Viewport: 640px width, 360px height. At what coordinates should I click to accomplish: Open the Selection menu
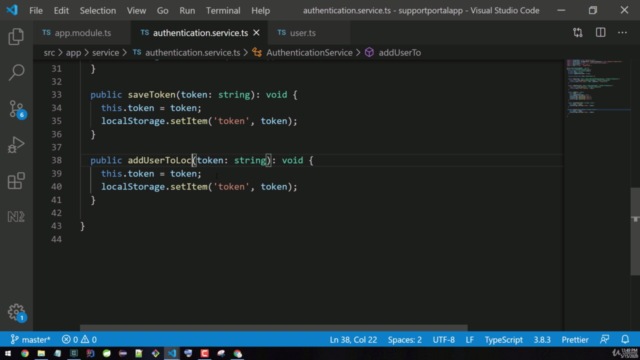[98, 11]
